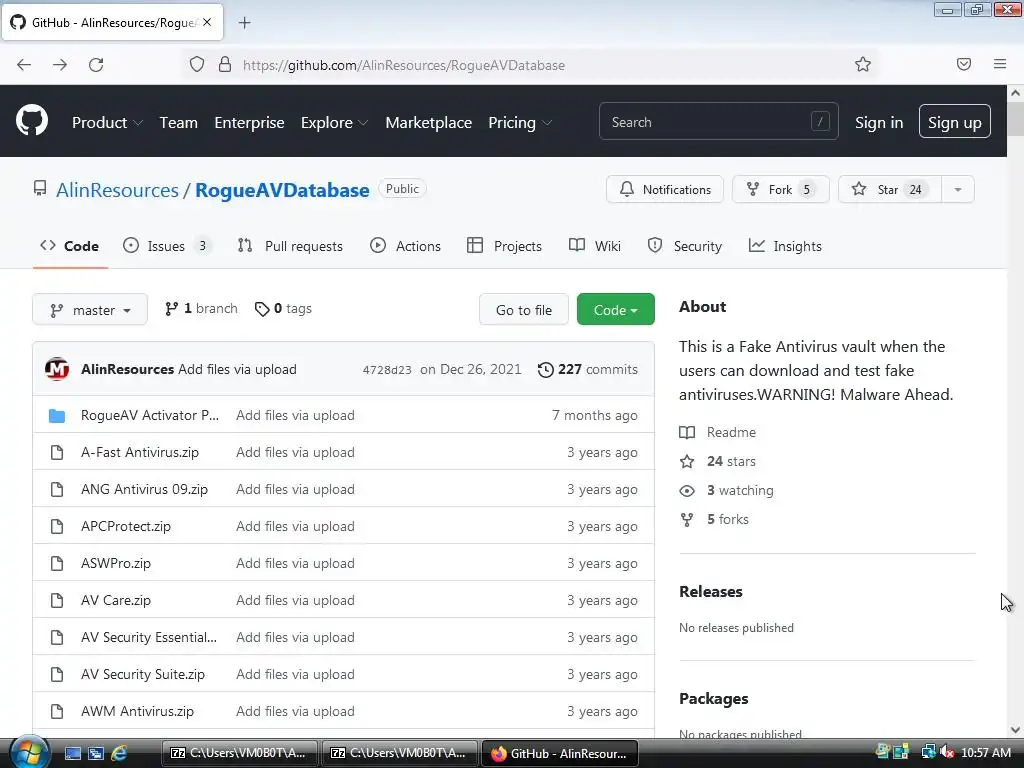
Task: Close the GitHub browser tab
Action: click(207, 22)
